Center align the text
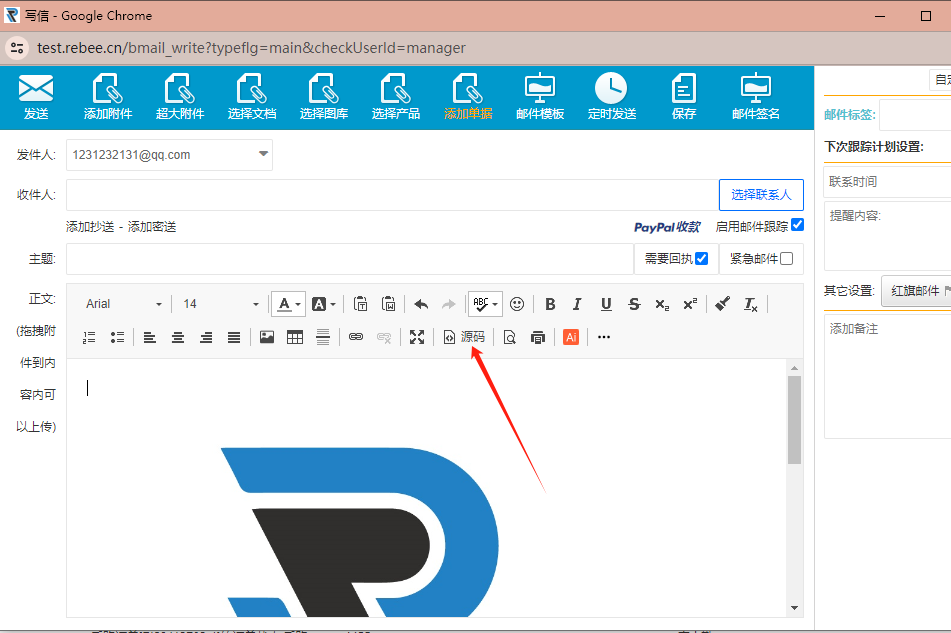 178,337
